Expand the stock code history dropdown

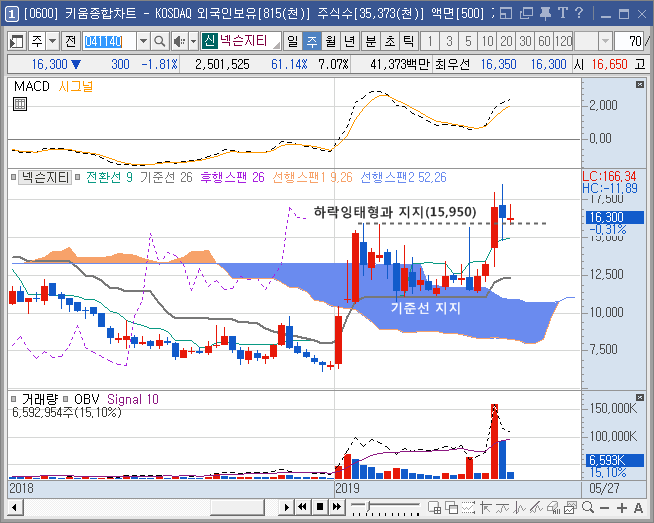pos(143,41)
